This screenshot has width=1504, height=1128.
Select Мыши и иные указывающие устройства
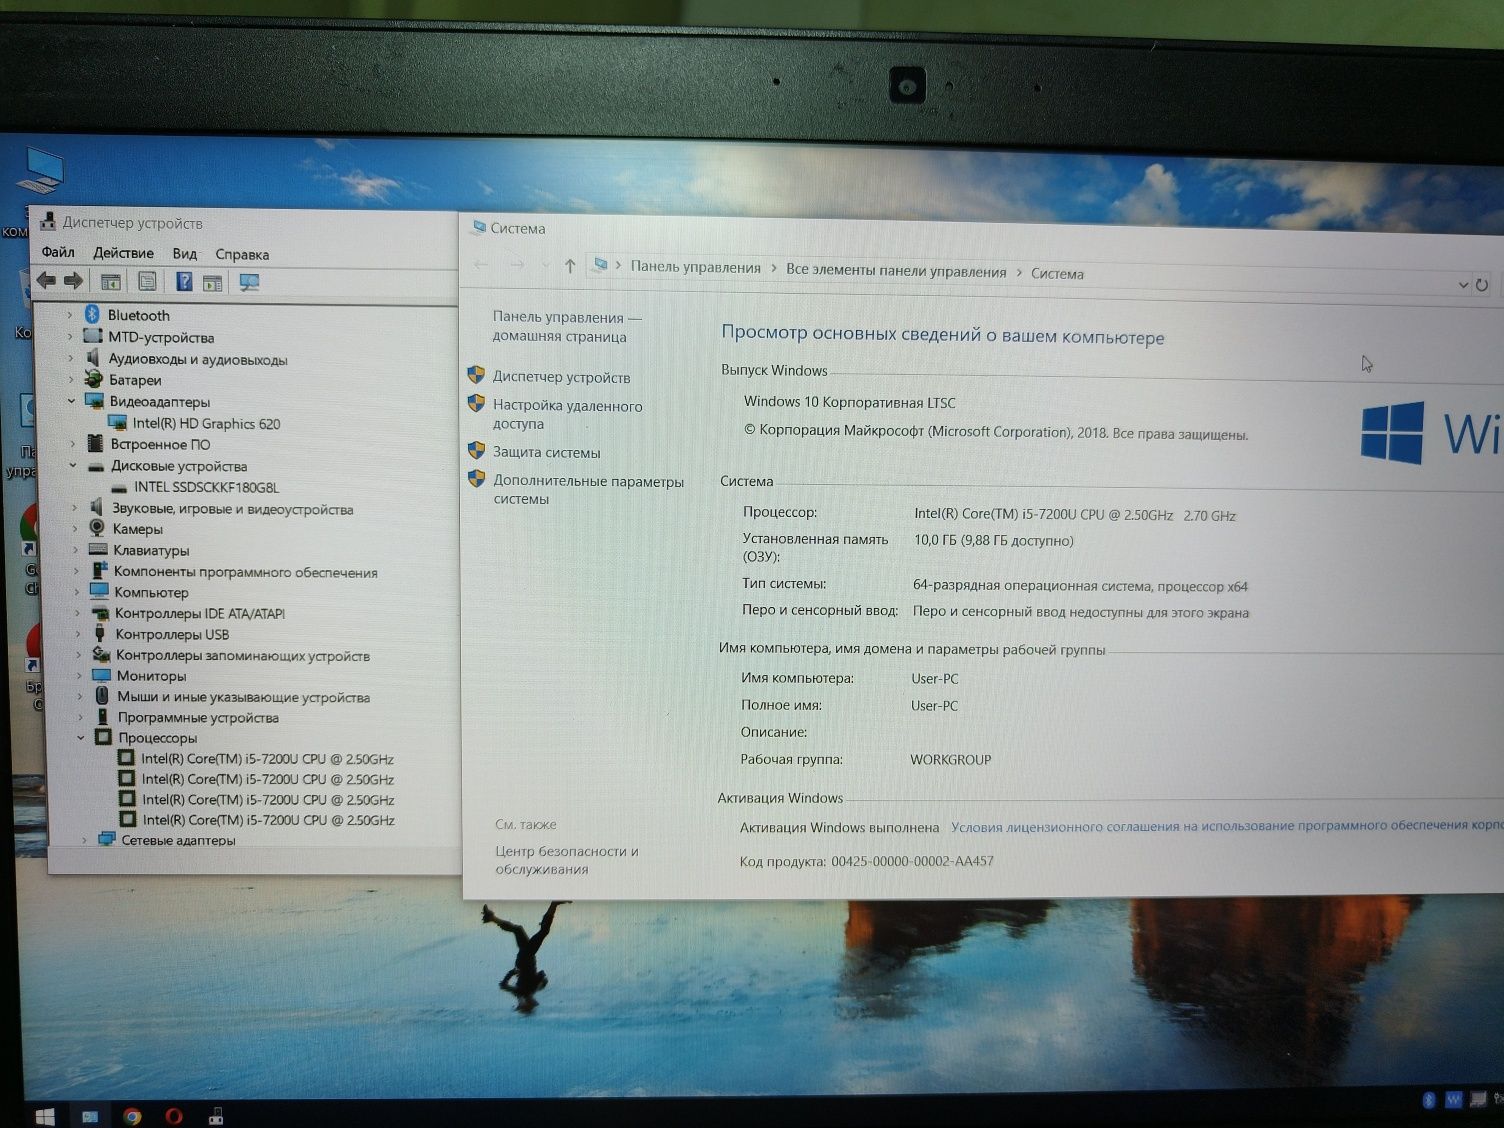coord(243,697)
